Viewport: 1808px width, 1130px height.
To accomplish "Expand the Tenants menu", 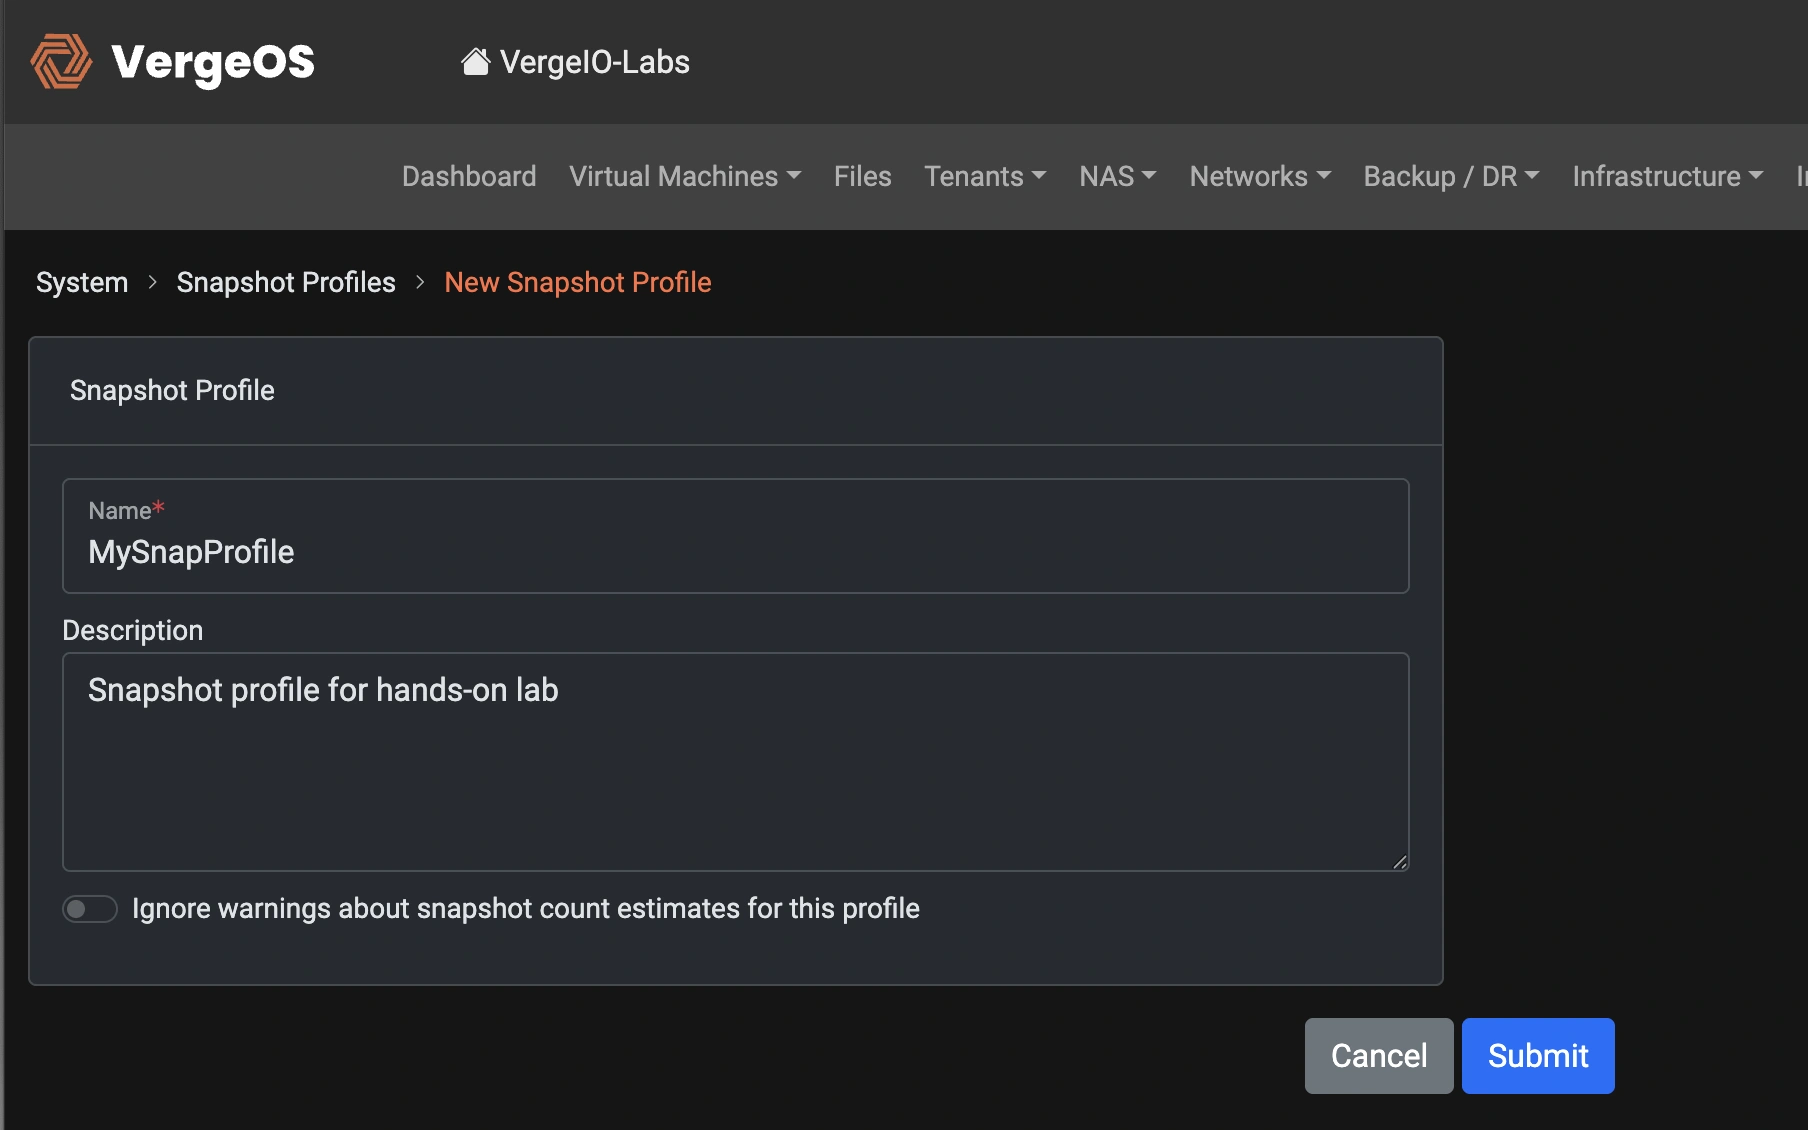I will coord(977,176).
